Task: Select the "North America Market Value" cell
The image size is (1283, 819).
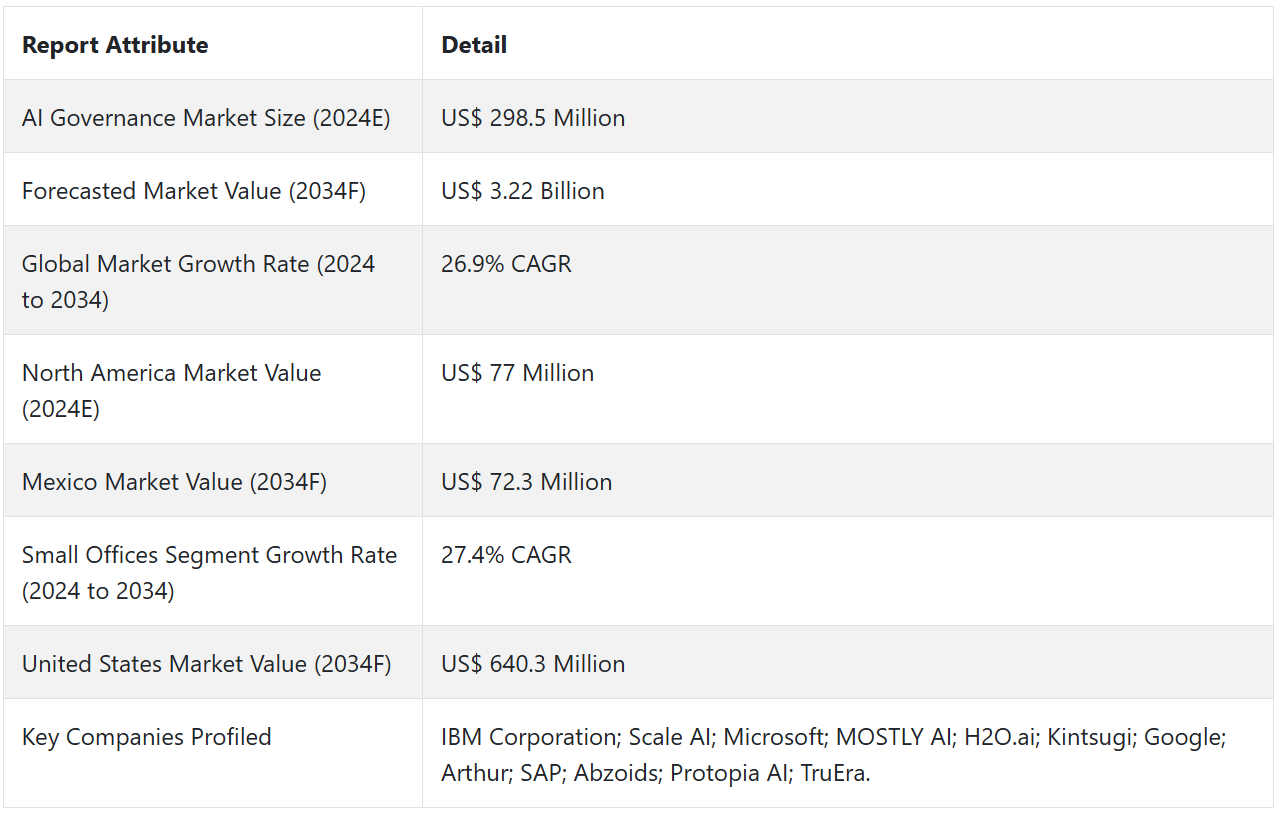Action: coord(172,390)
